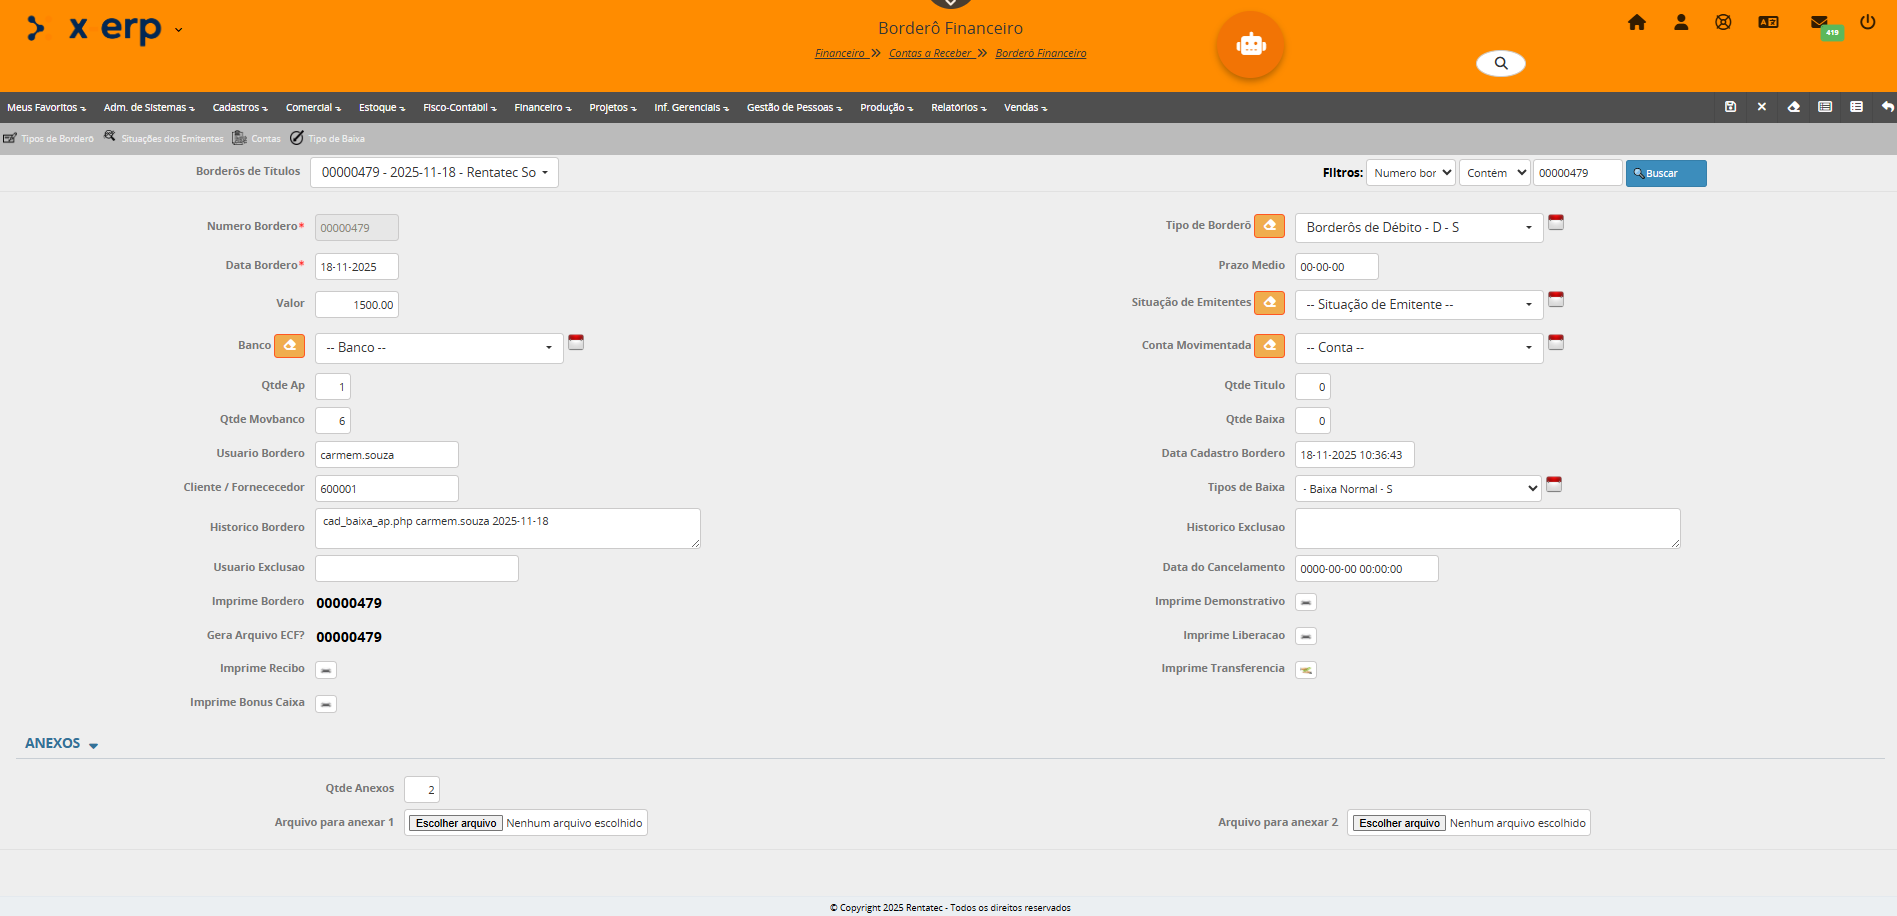Click the orange eraser button beside Banco
This screenshot has width=1897, height=916.
(289, 346)
